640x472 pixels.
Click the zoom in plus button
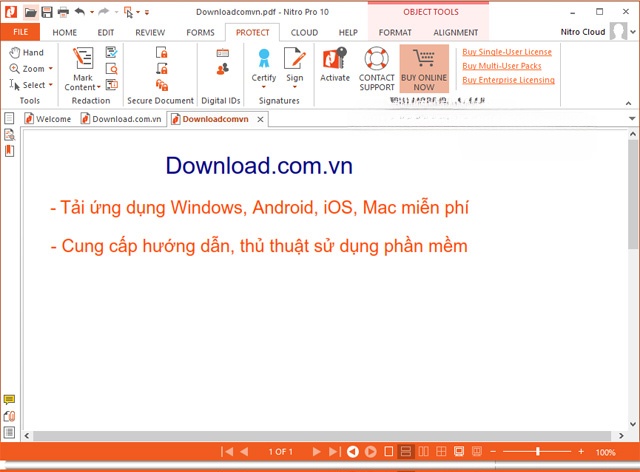pyautogui.click(x=581, y=452)
